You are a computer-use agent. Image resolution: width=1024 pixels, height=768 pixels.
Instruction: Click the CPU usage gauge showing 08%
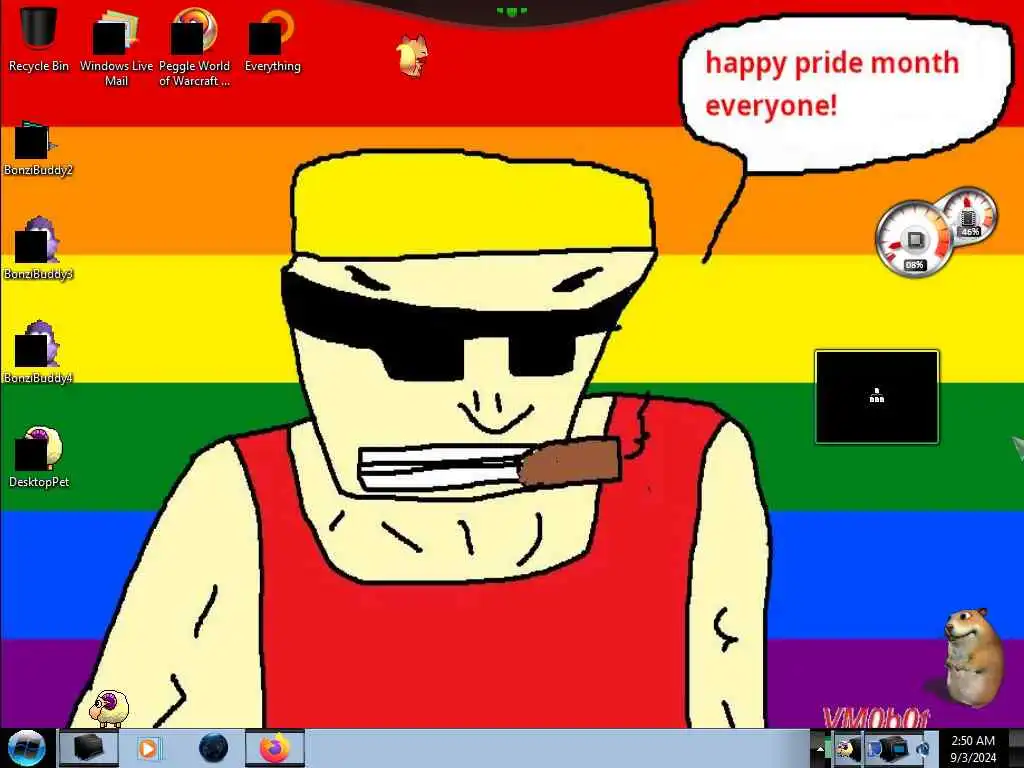tap(914, 240)
